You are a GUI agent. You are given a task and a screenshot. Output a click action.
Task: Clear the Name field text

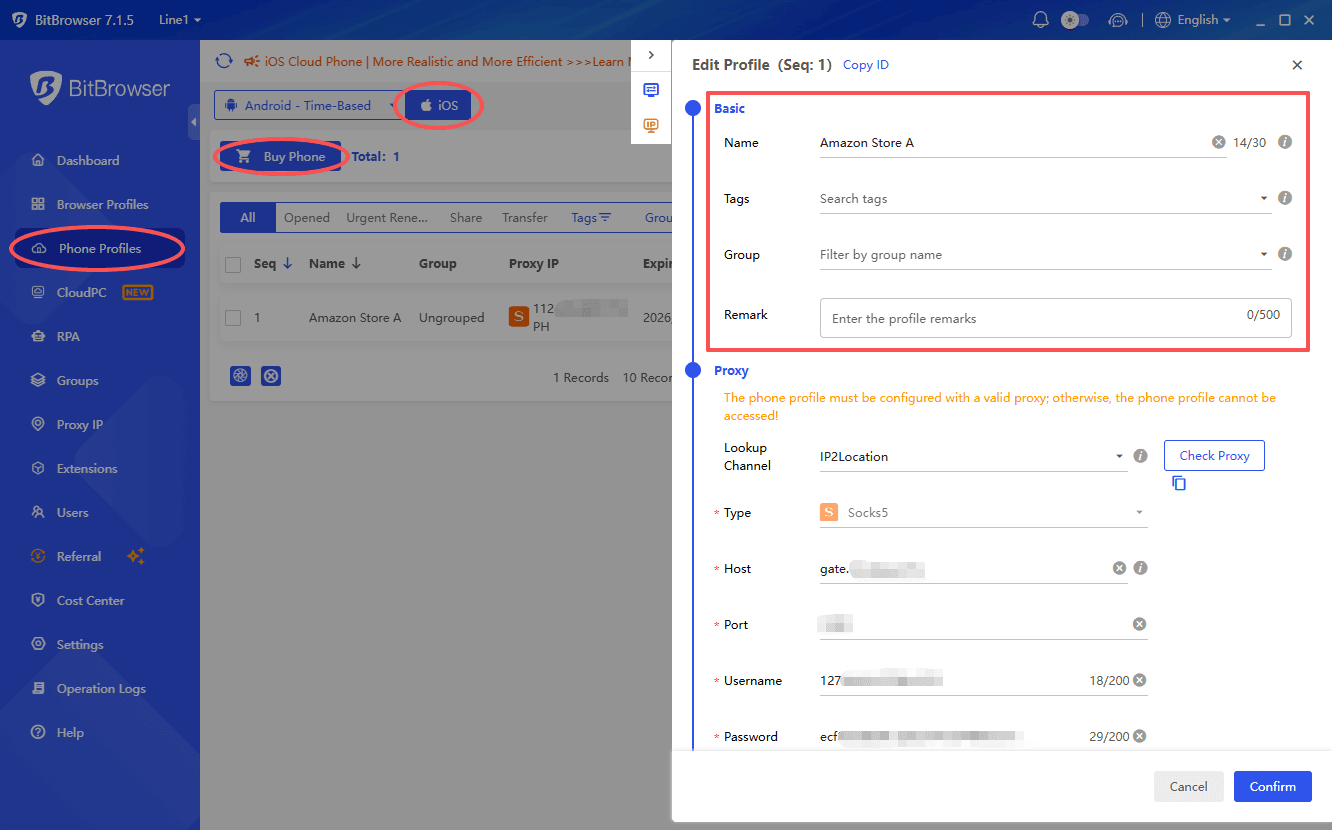(1219, 143)
